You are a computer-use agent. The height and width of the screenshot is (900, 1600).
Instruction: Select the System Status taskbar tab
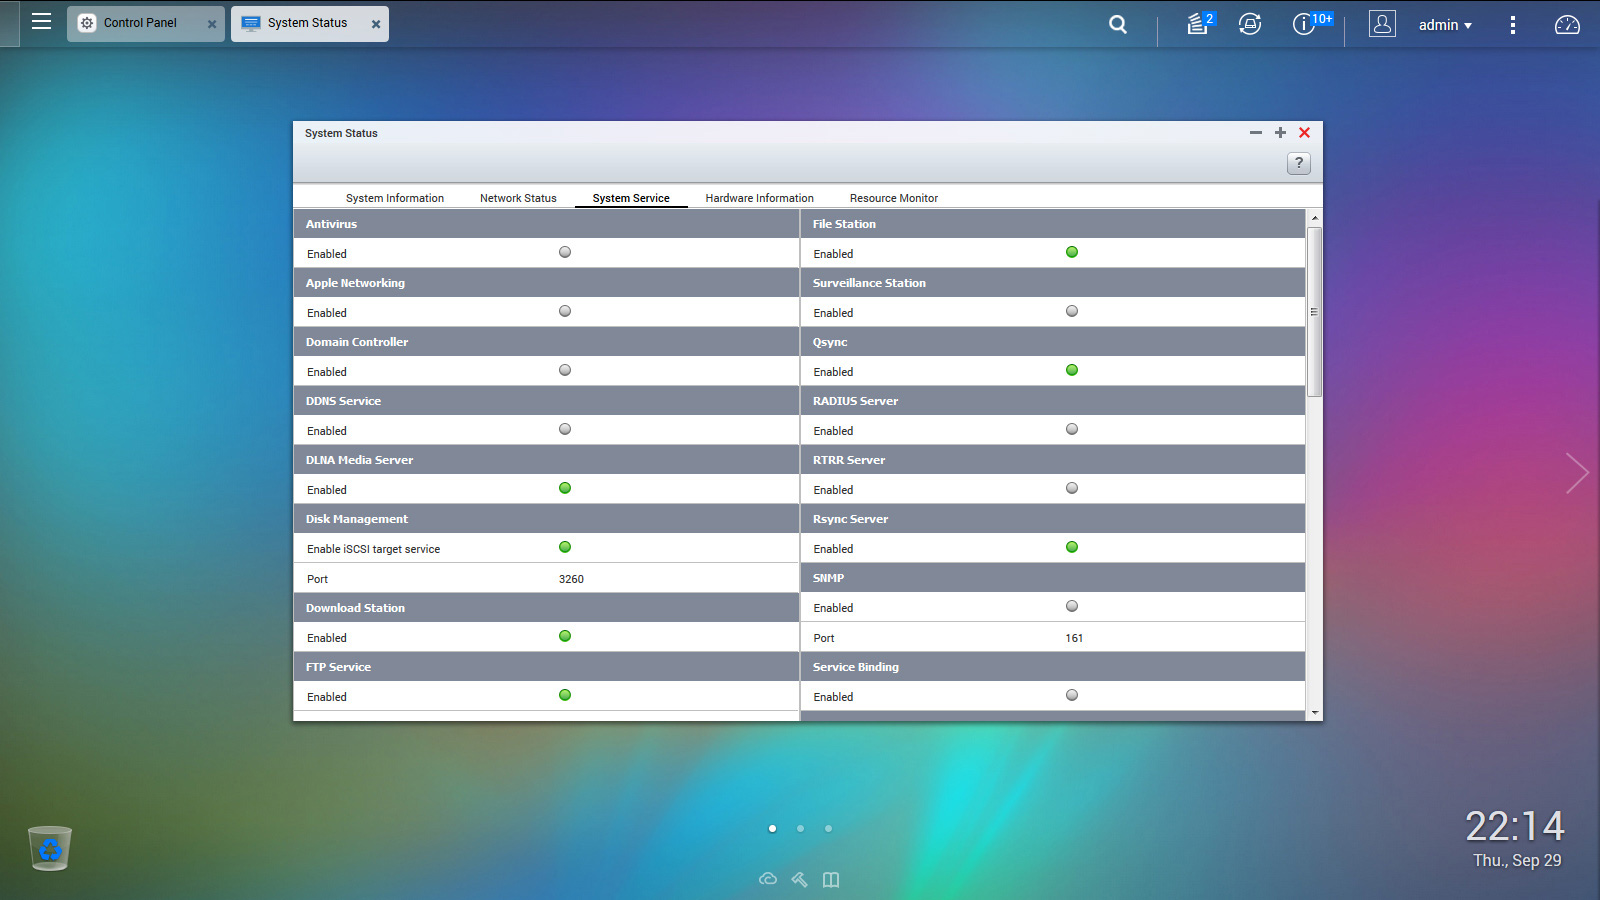click(x=310, y=23)
